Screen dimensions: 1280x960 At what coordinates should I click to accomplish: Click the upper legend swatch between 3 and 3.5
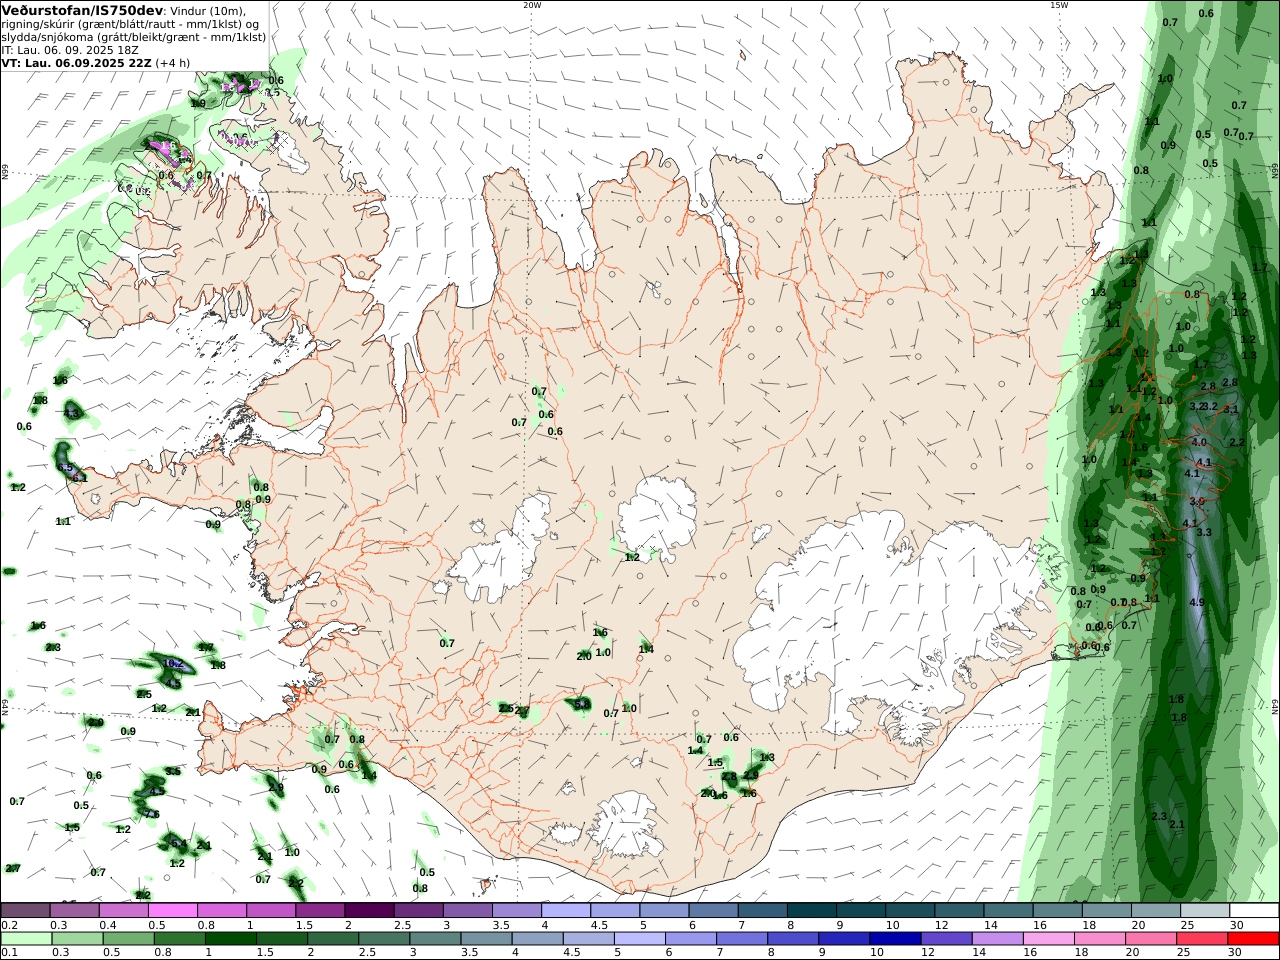click(x=468, y=910)
